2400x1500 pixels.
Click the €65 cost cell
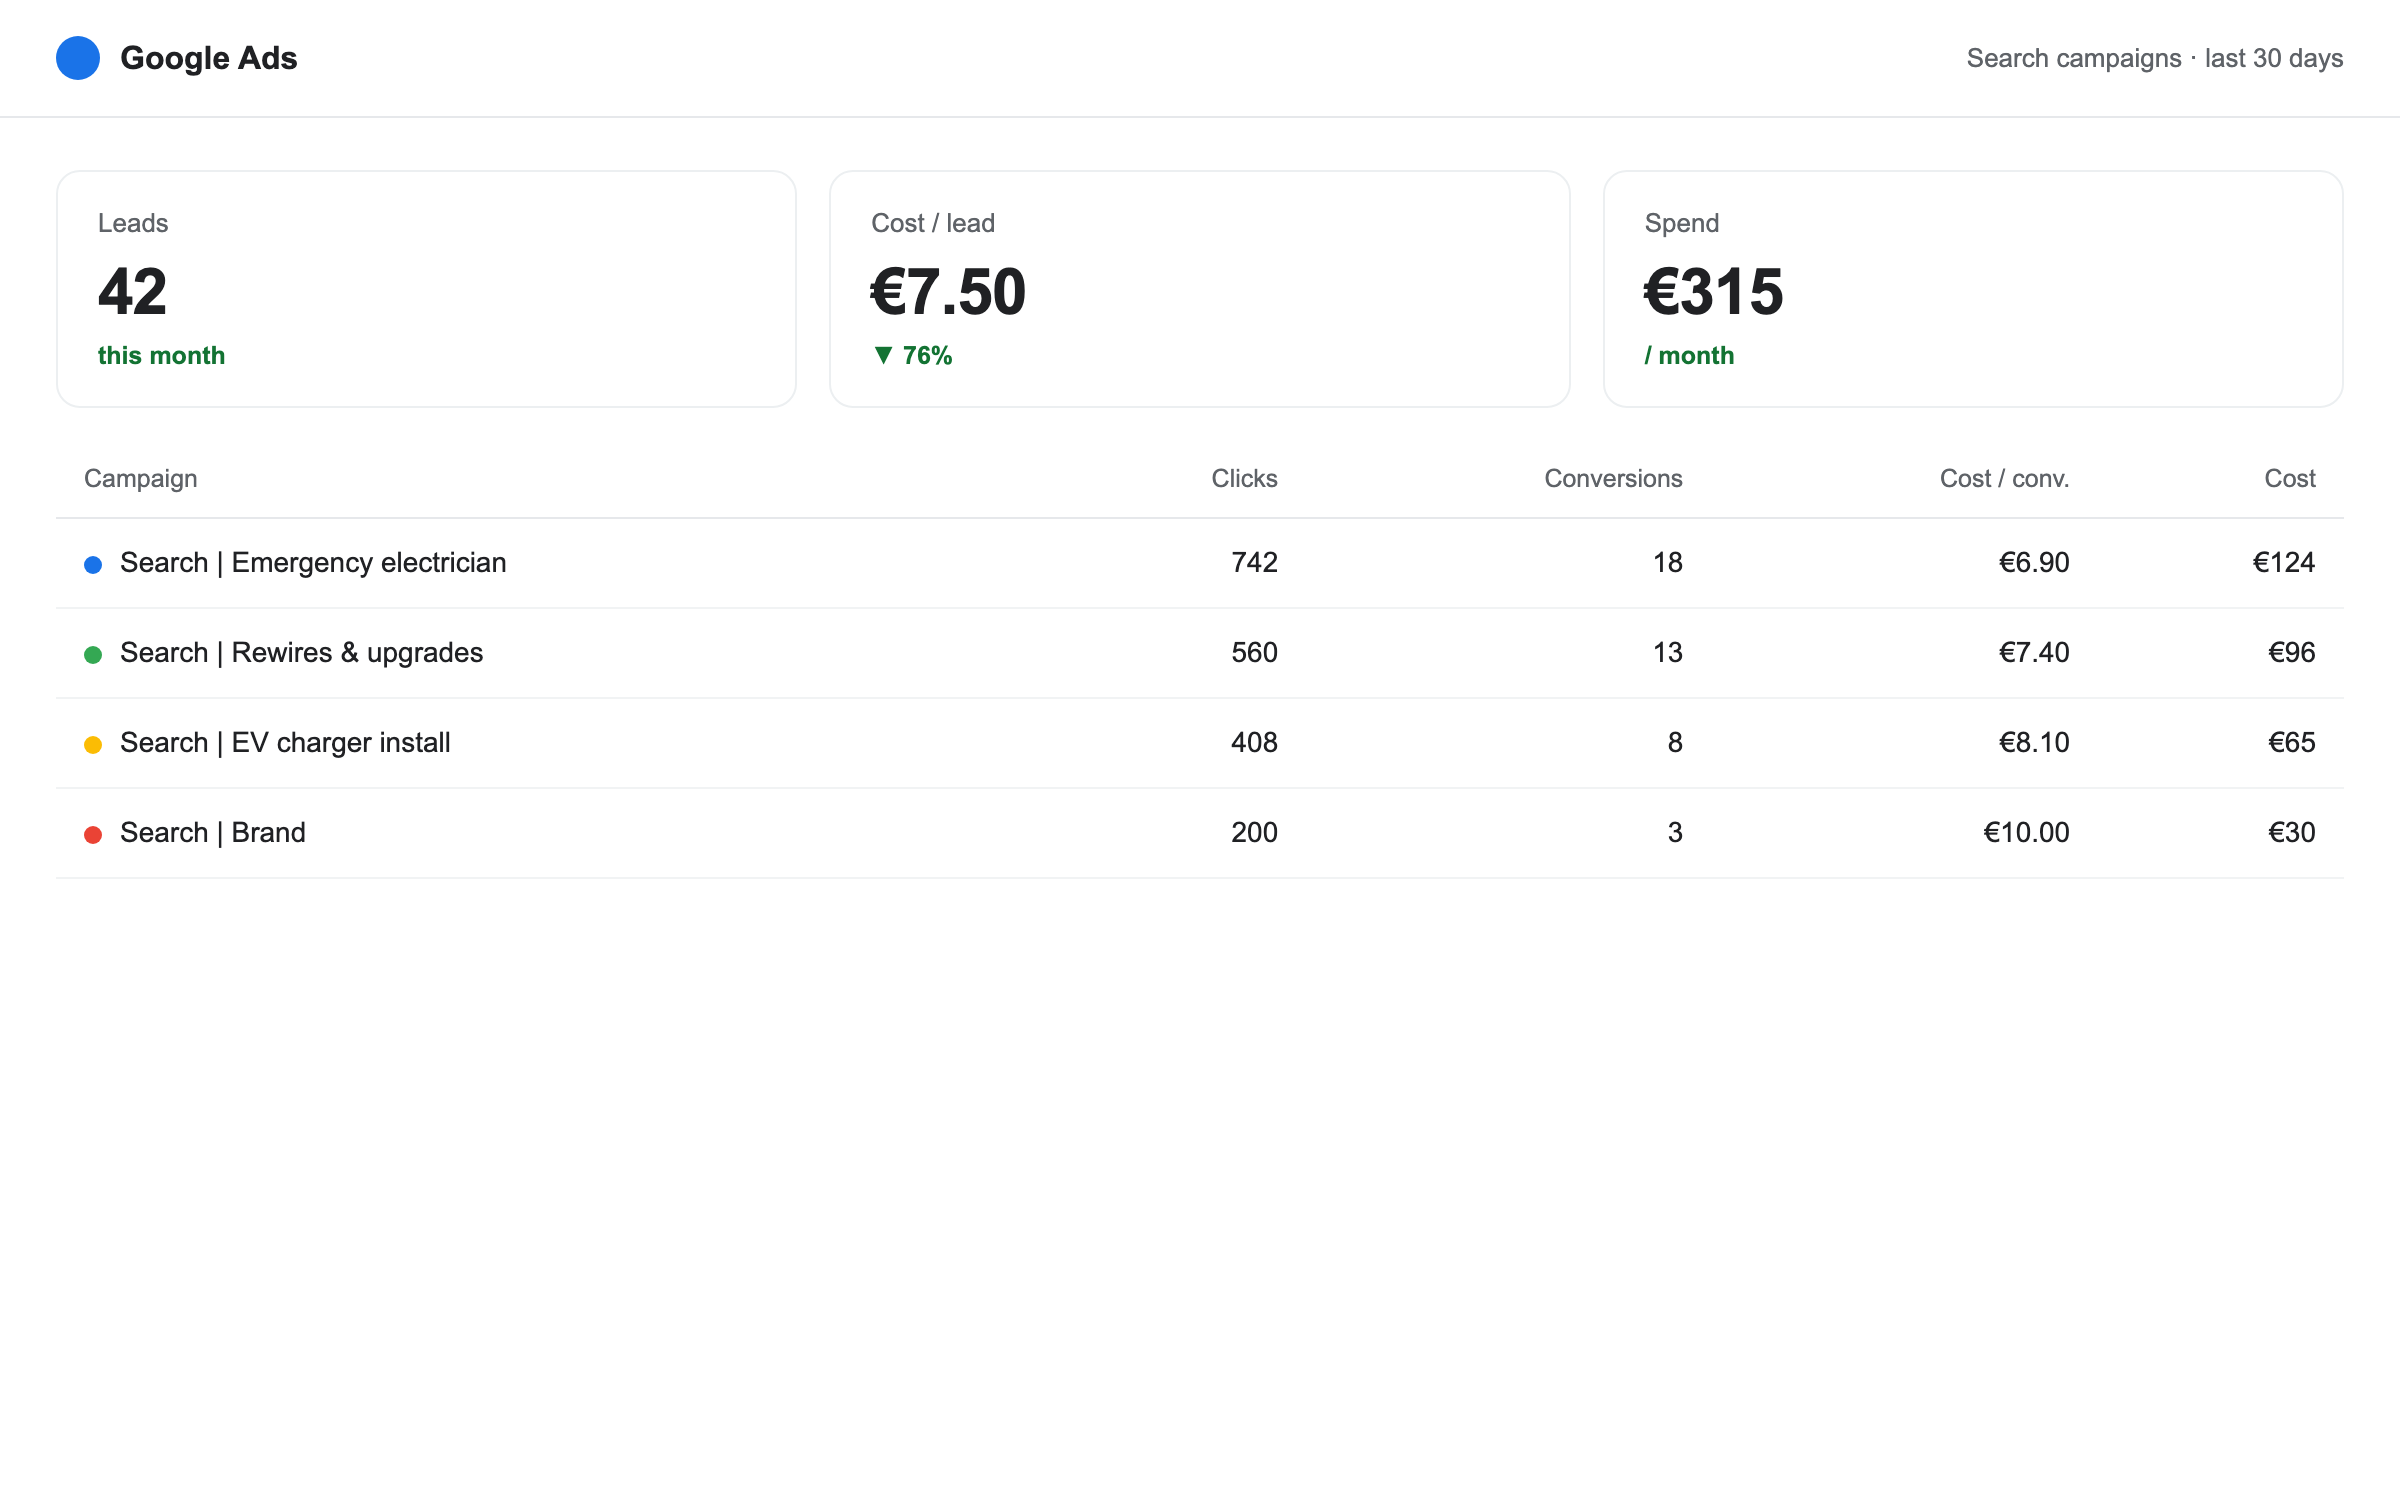(x=2291, y=743)
